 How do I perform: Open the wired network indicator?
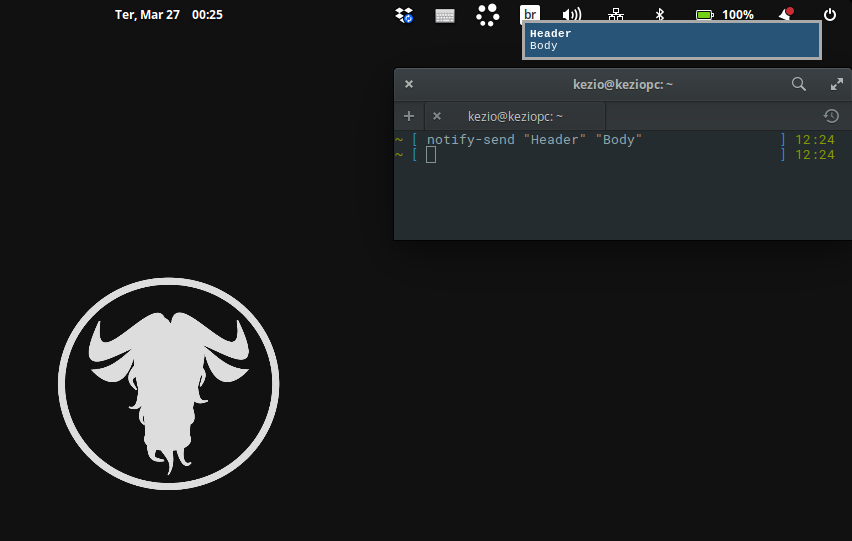coord(616,15)
